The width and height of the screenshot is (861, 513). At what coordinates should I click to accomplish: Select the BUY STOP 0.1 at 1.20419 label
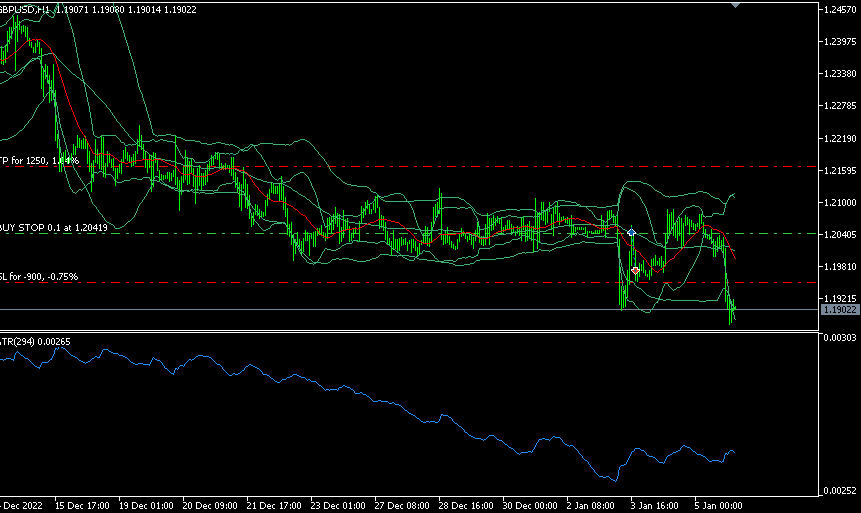54,227
